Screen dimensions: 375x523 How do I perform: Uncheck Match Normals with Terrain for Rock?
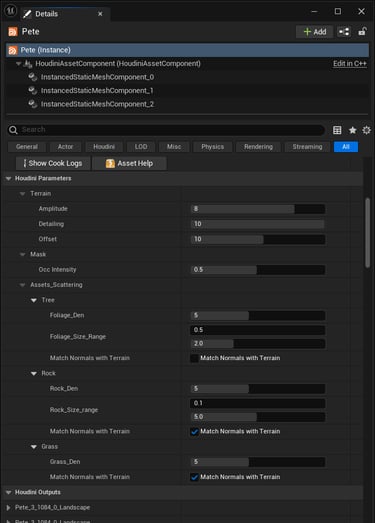click(x=194, y=432)
